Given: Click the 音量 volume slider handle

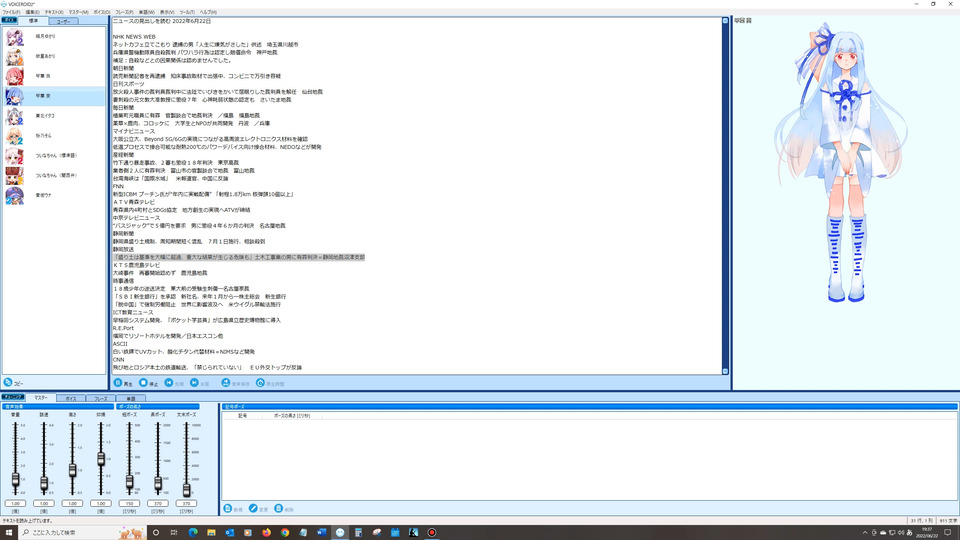Looking at the screenshot, I should 15,480.
